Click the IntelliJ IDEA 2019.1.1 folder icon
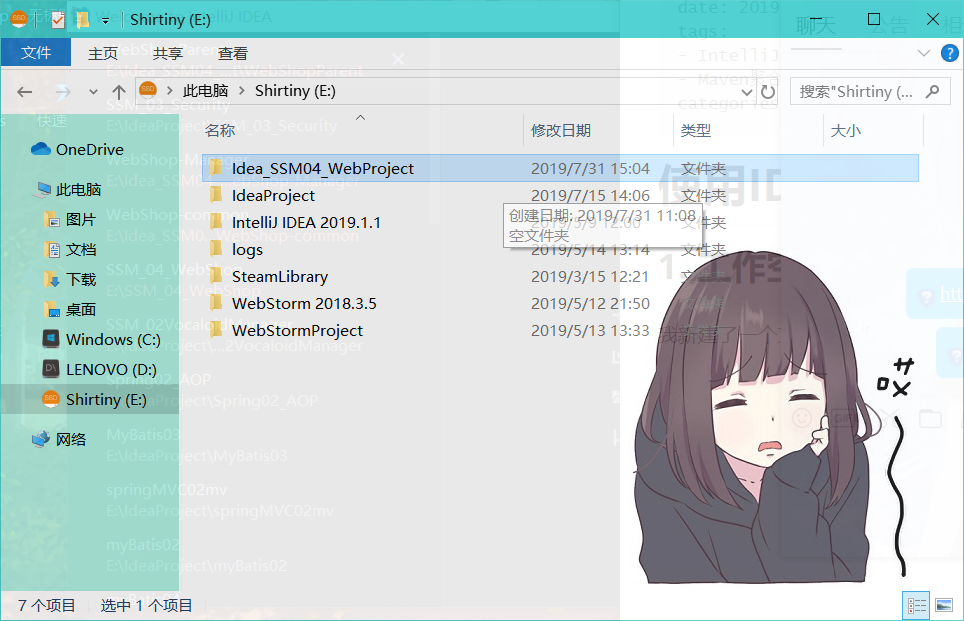This screenshot has width=964, height=621. point(216,222)
